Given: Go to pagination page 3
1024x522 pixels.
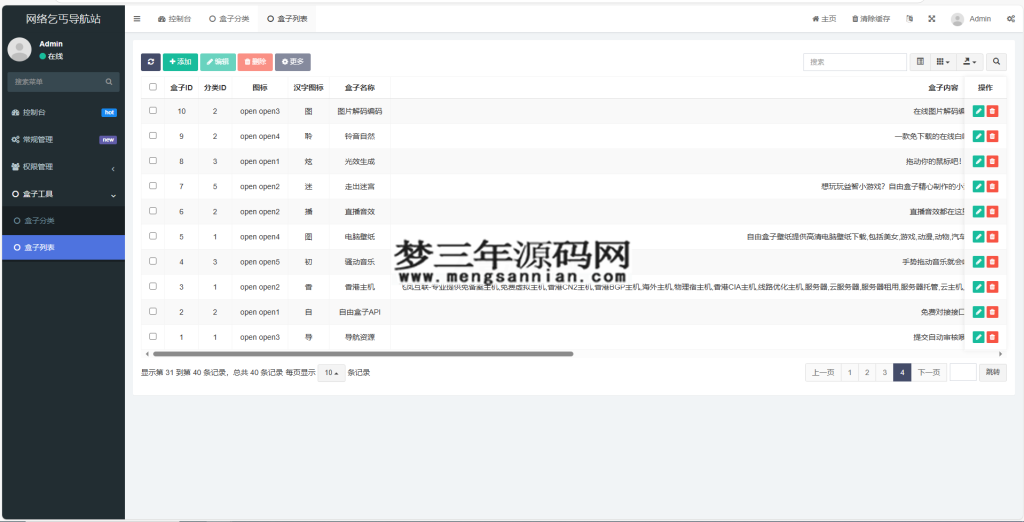Looking at the screenshot, I should 884,372.
